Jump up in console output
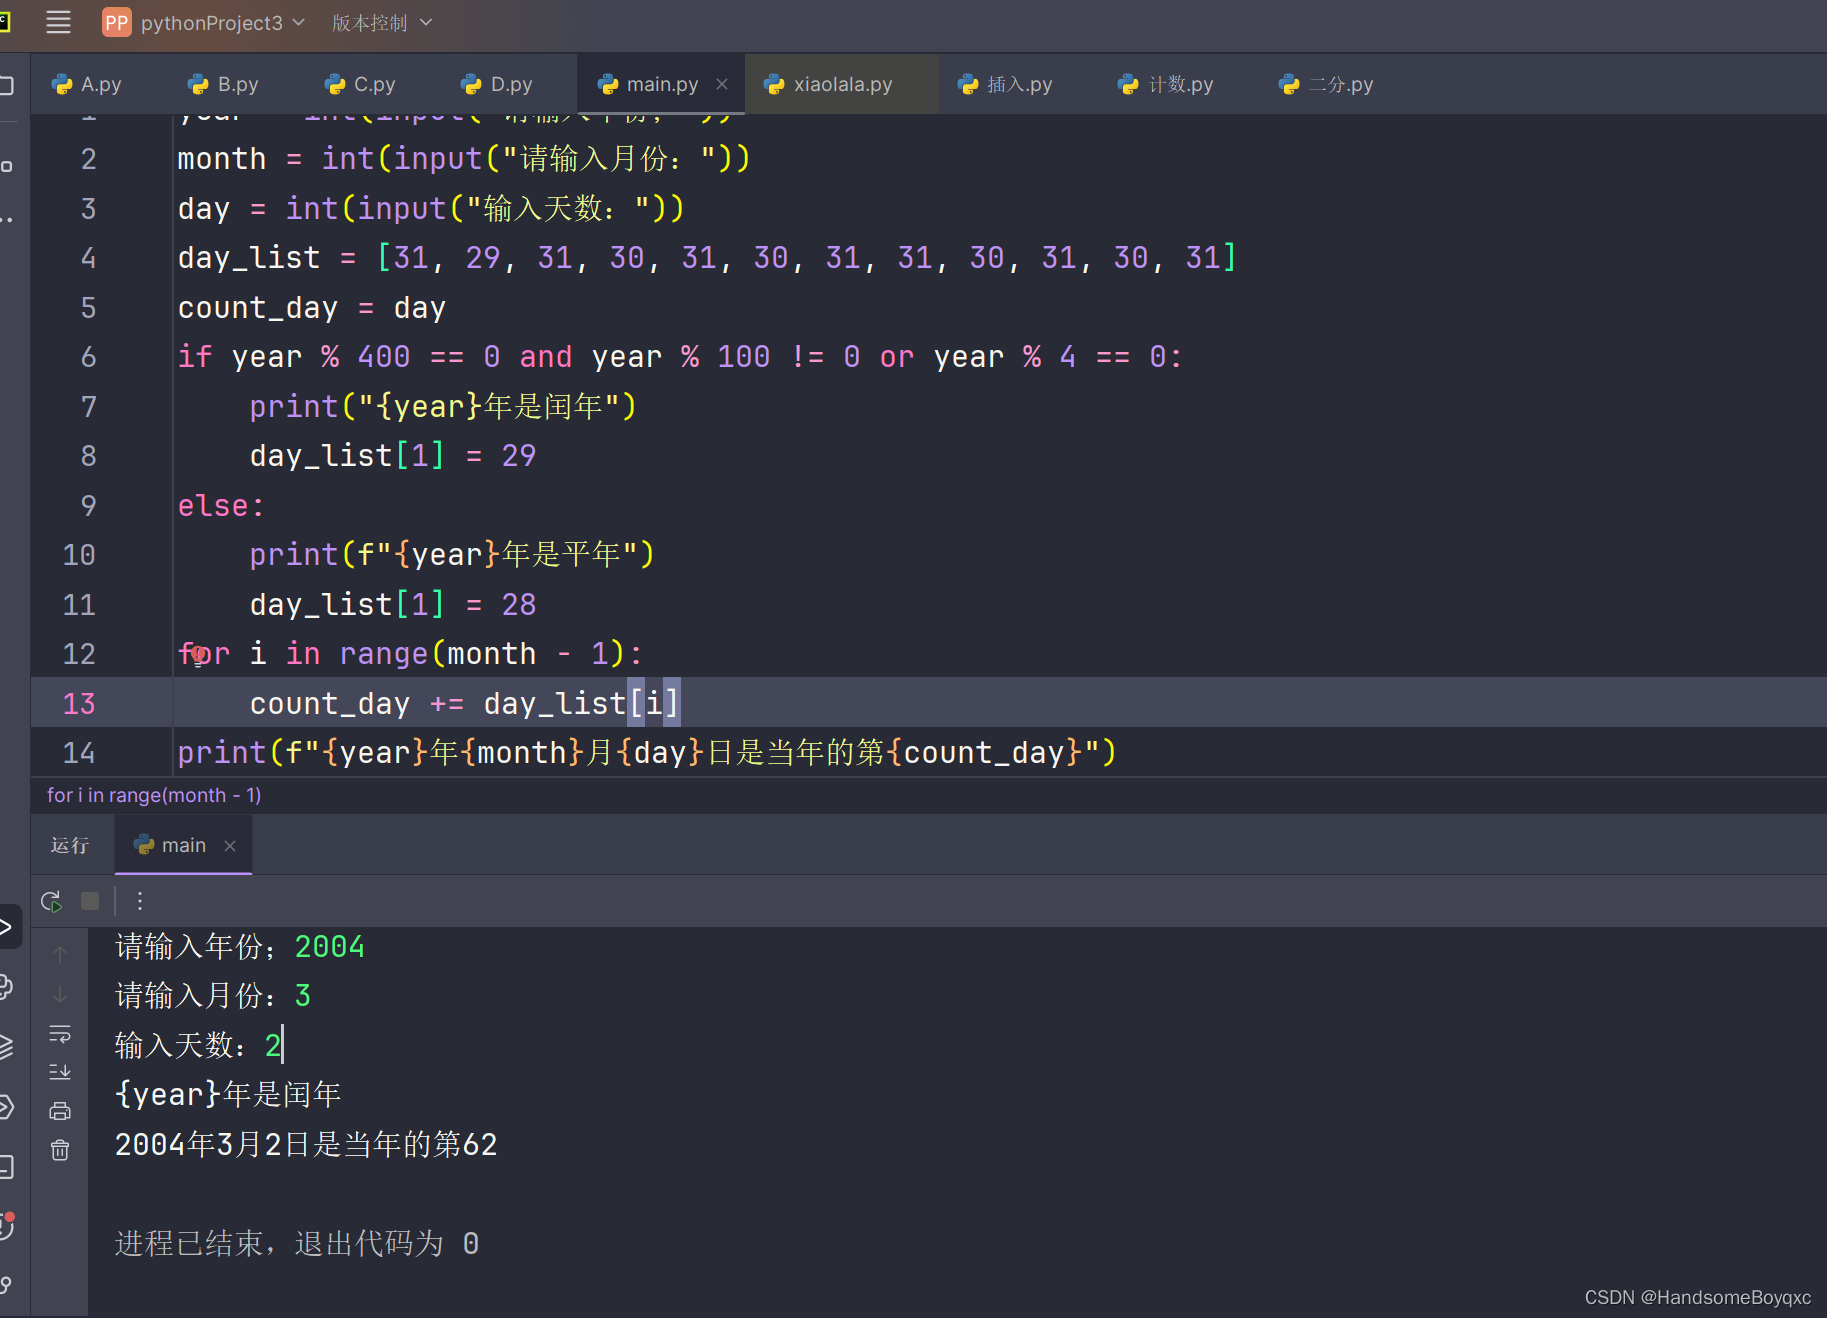1827x1318 pixels. pos(59,954)
